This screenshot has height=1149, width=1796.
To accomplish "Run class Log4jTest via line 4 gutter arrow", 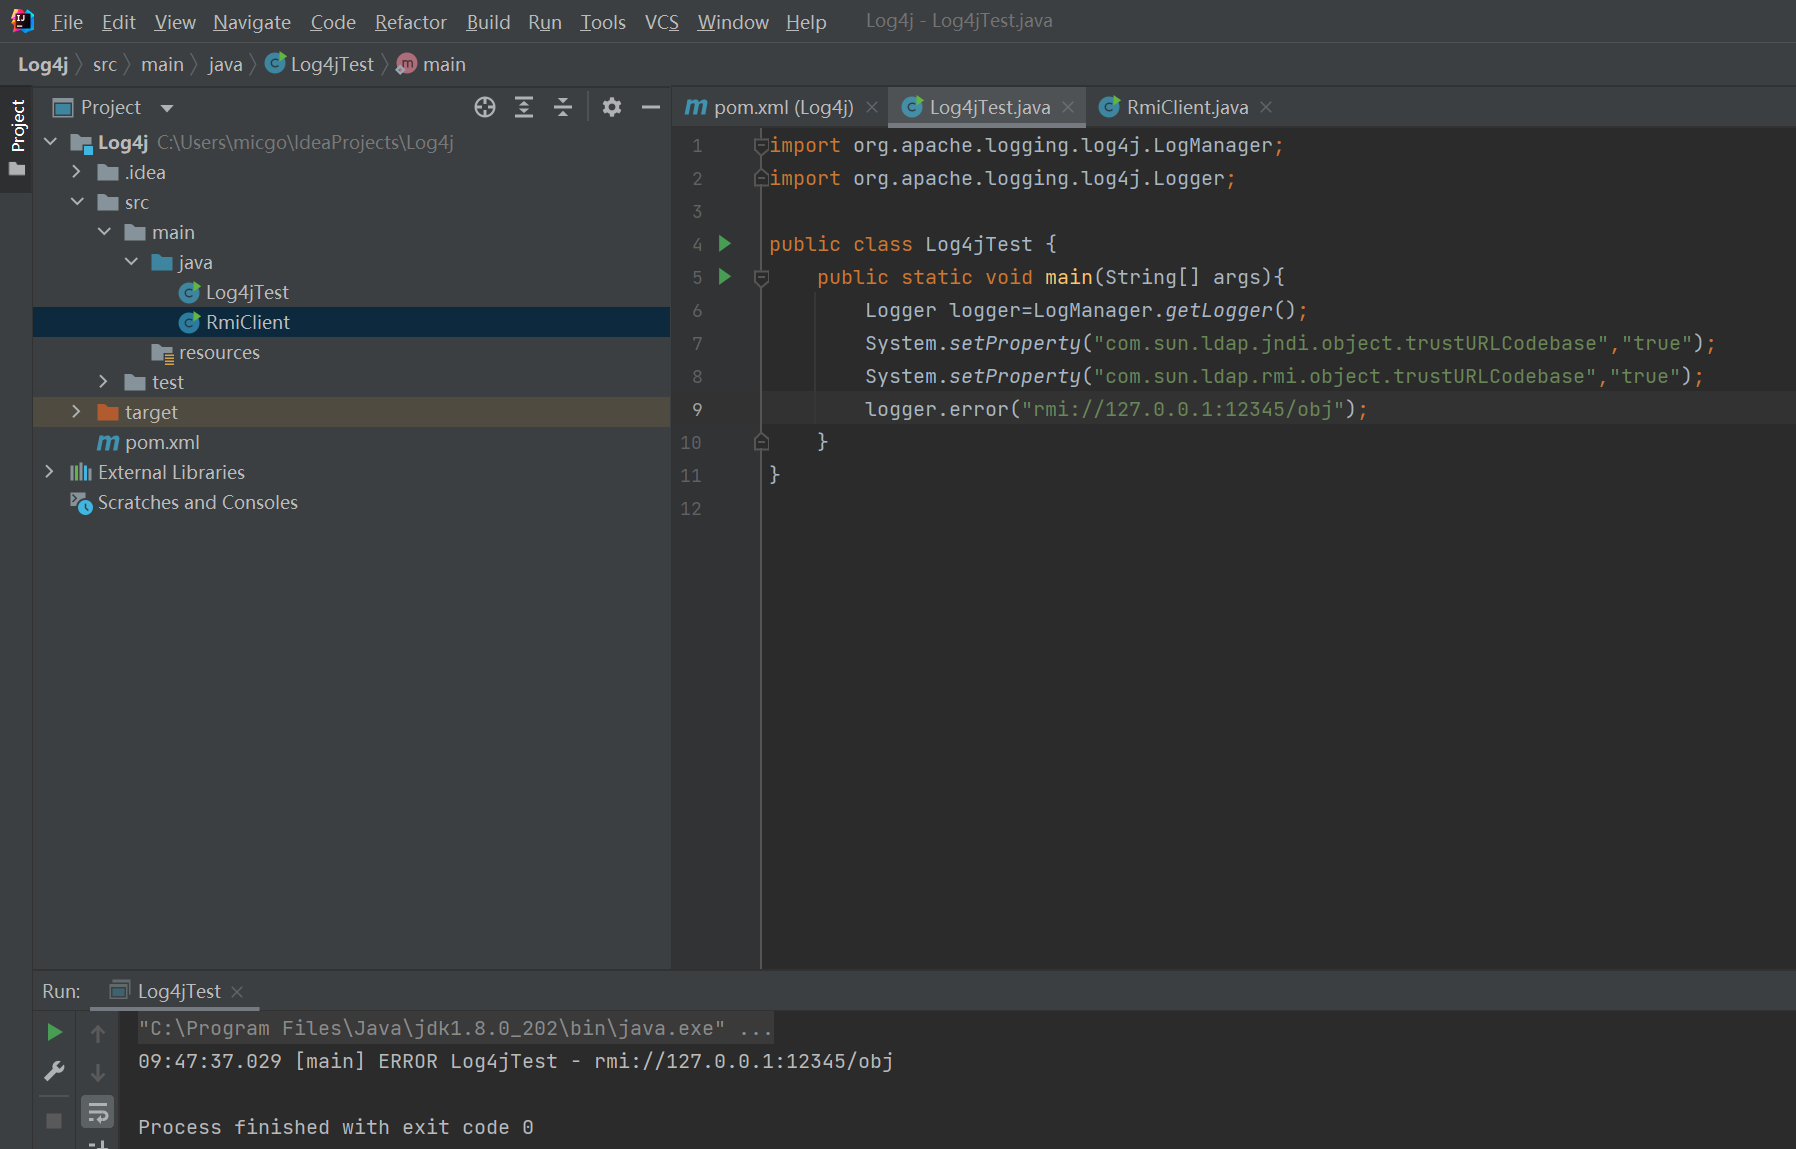I will click(x=725, y=243).
